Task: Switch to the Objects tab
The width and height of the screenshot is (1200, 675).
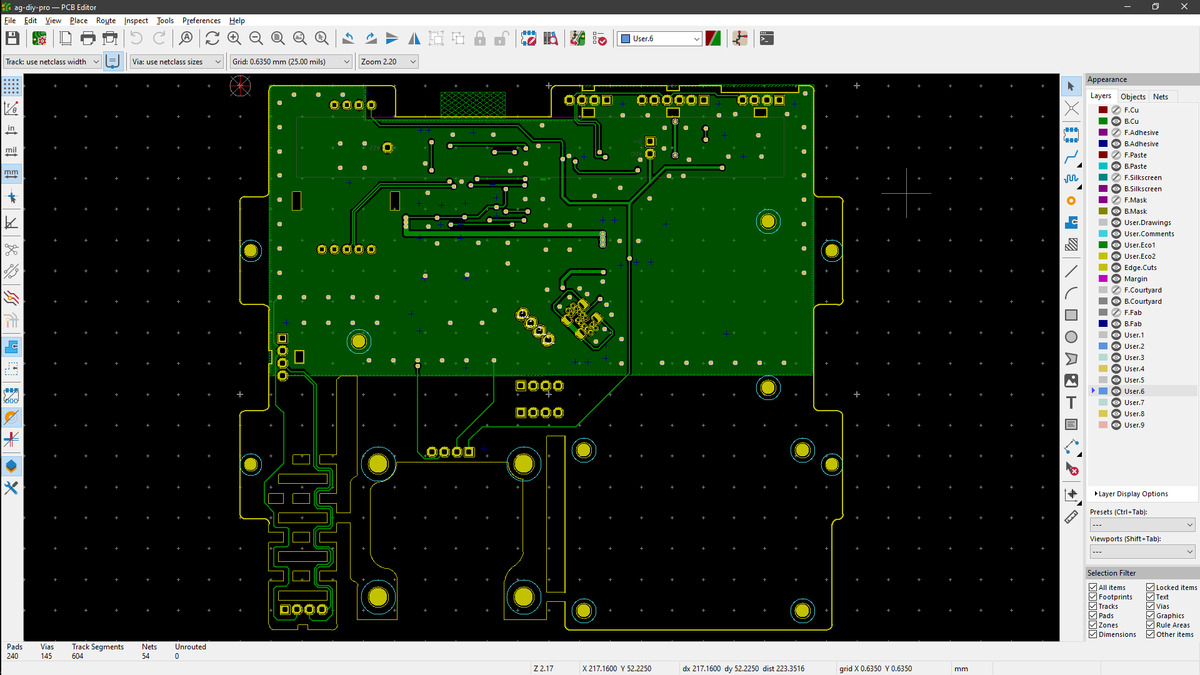Action: [1133, 97]
